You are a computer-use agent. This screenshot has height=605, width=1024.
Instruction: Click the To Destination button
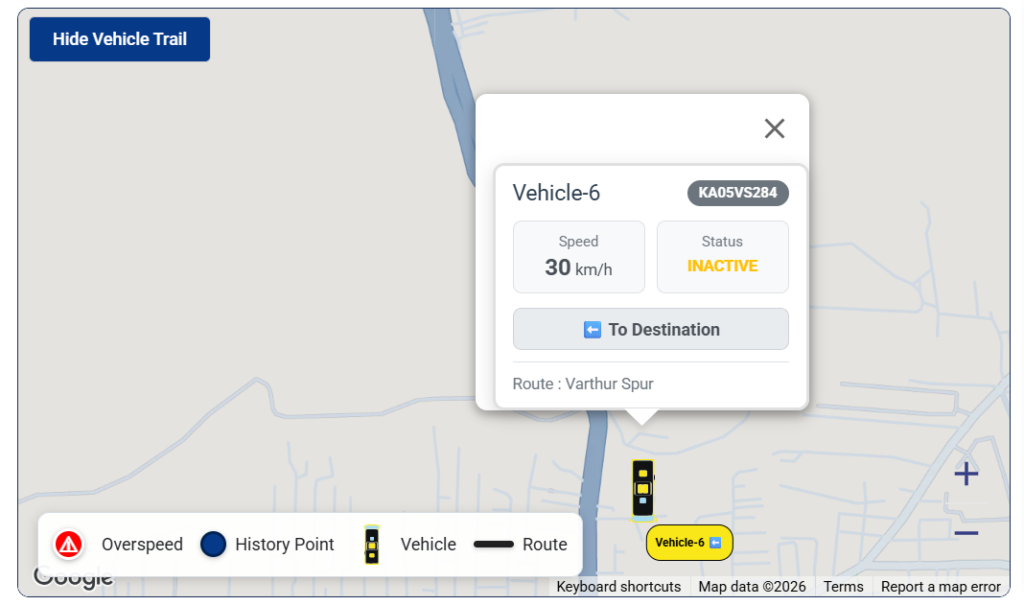[x=650, y=329]
